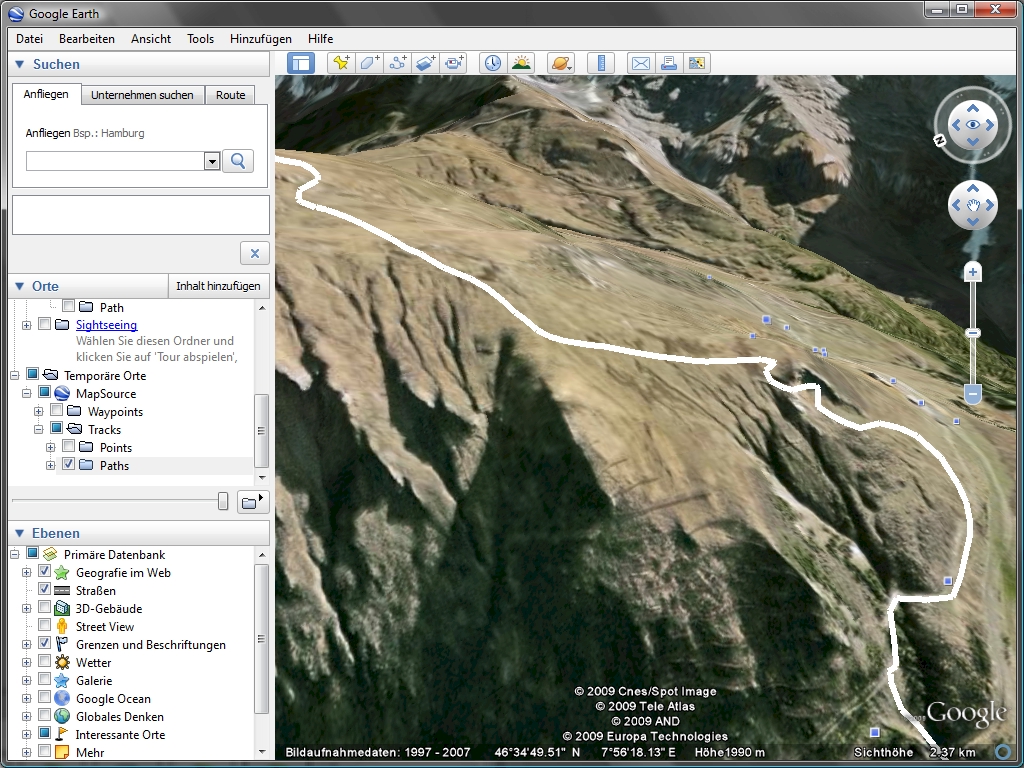1024x768 pixels.
Task: Collapse the Orte panel triangle
Action: point(20,286)
